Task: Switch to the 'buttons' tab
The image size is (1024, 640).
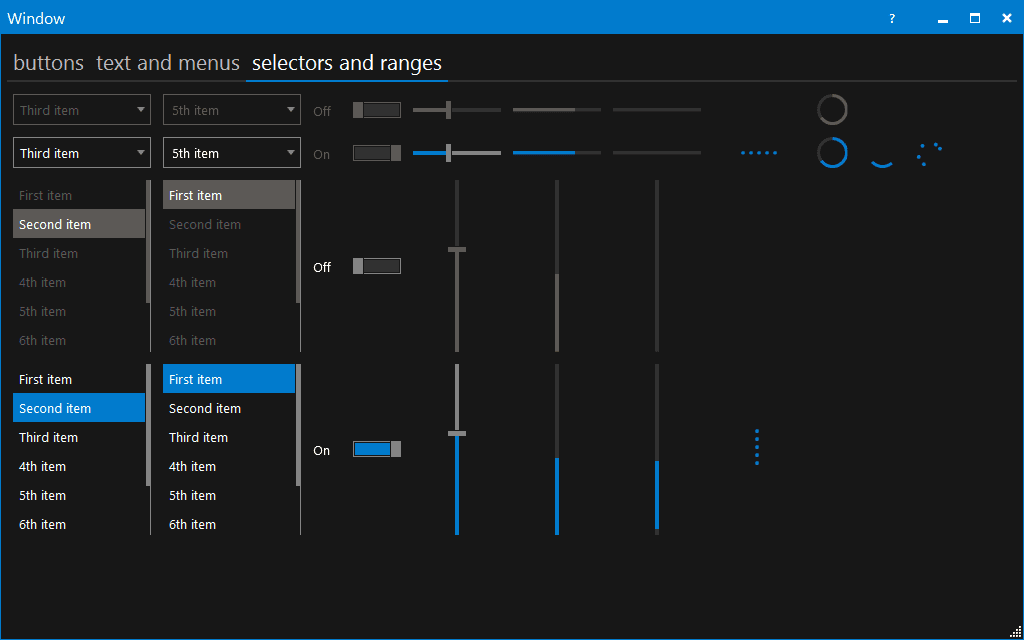Action: 48,63
